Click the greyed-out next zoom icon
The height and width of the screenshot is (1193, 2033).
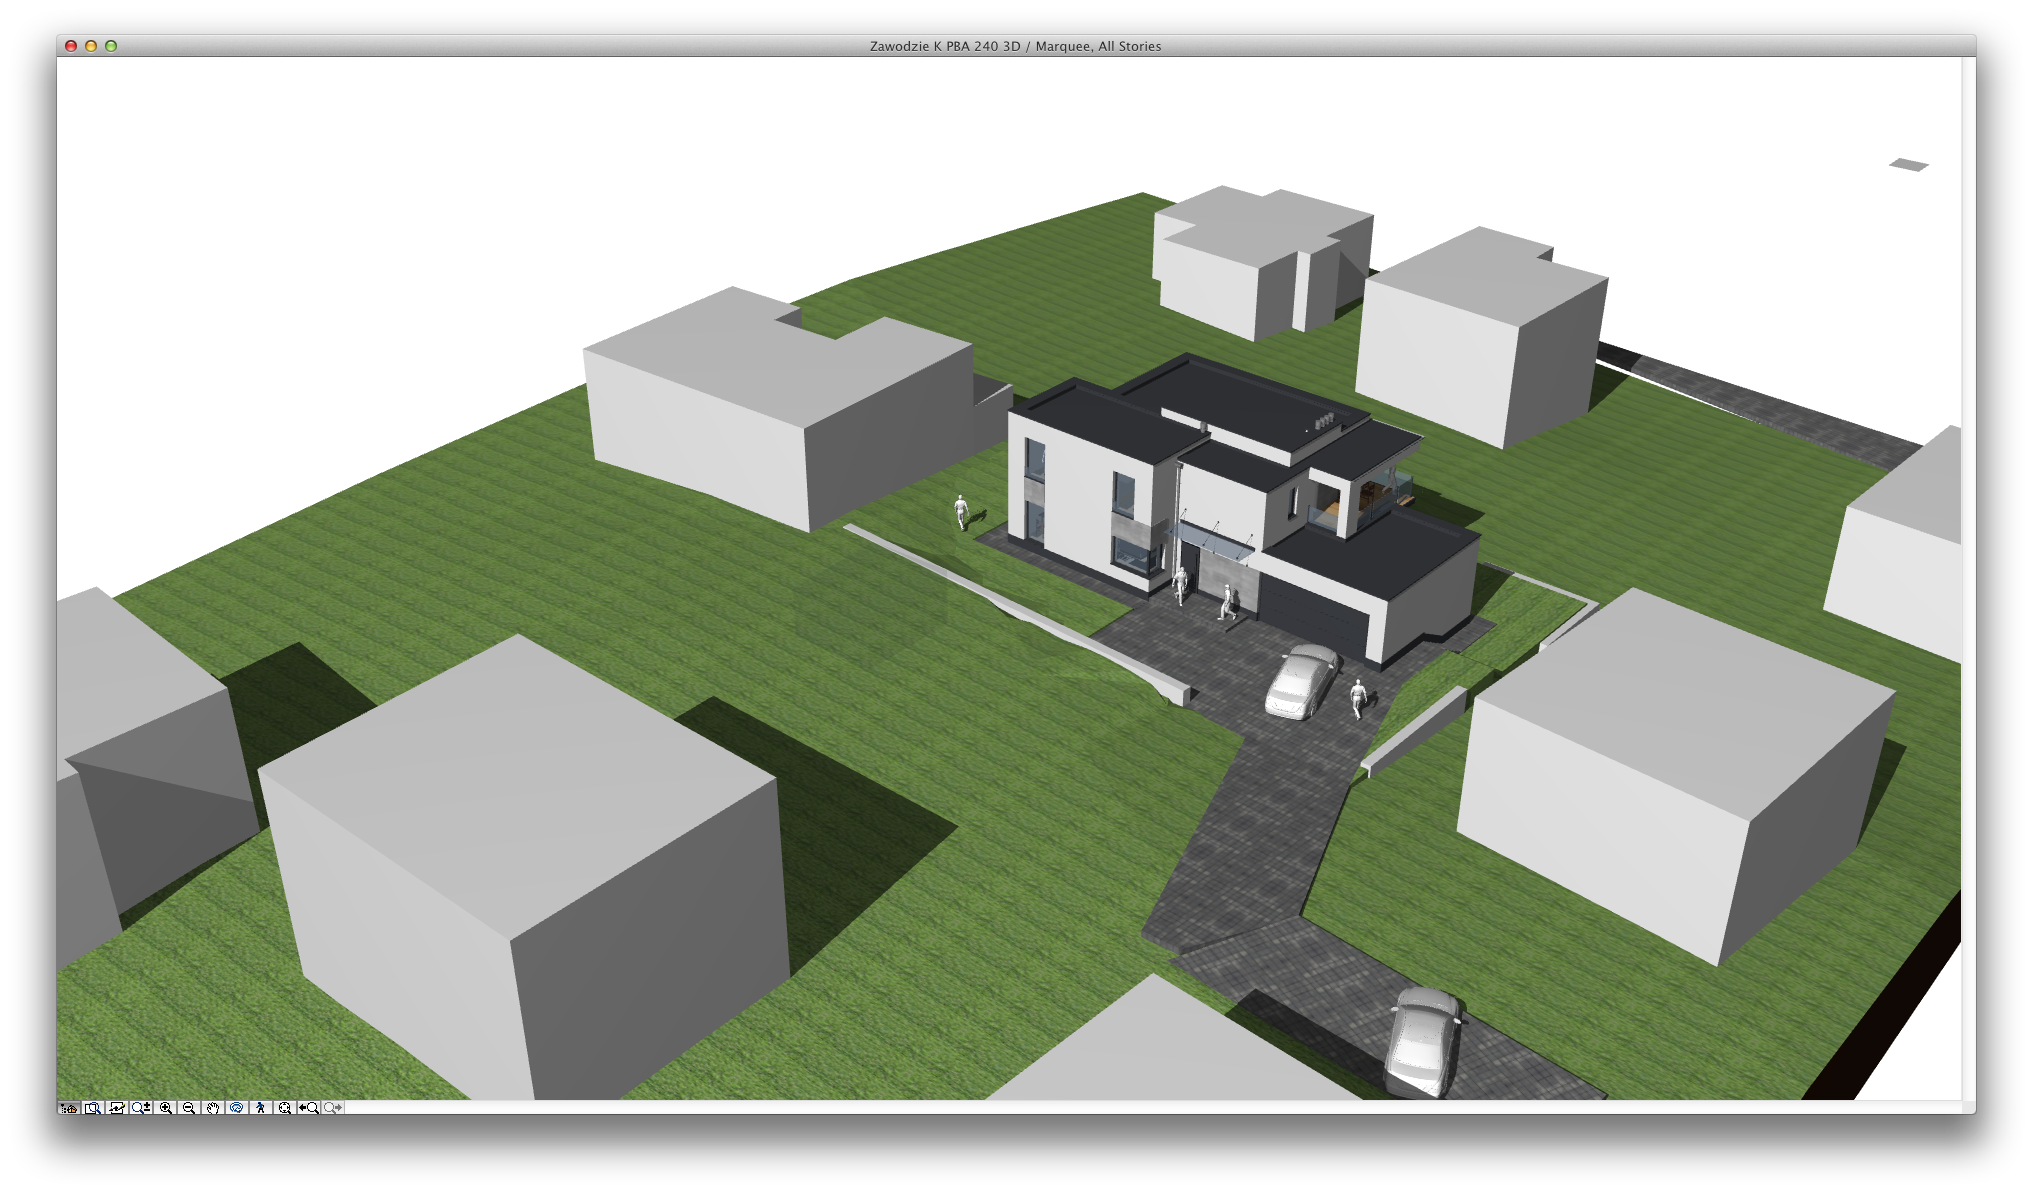[x=332, y=1108]
